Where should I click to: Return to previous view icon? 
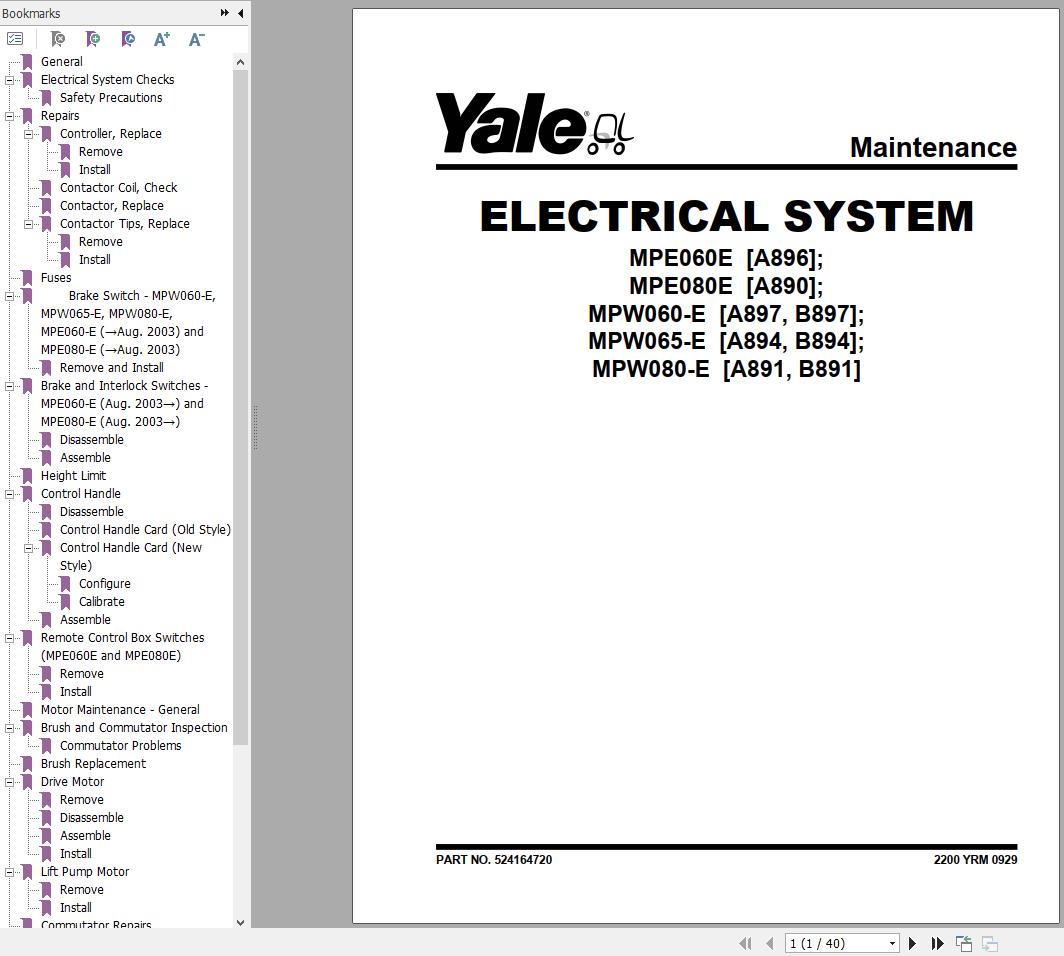[x=963, y=943]
